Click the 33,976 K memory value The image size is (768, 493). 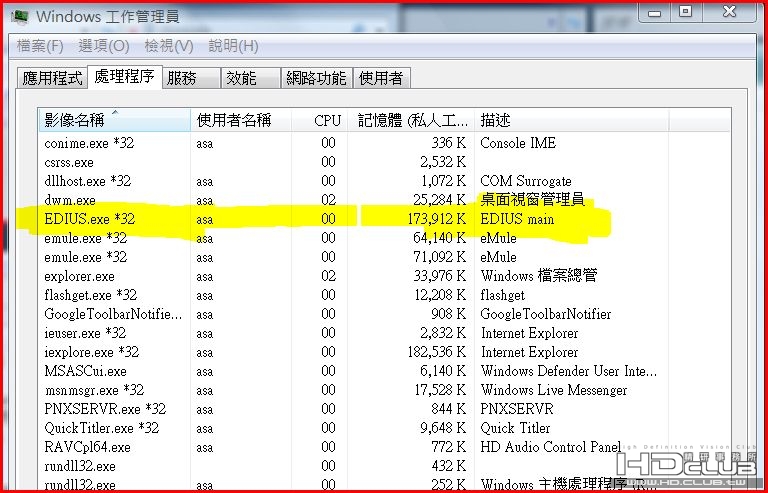tap(440, 276)
